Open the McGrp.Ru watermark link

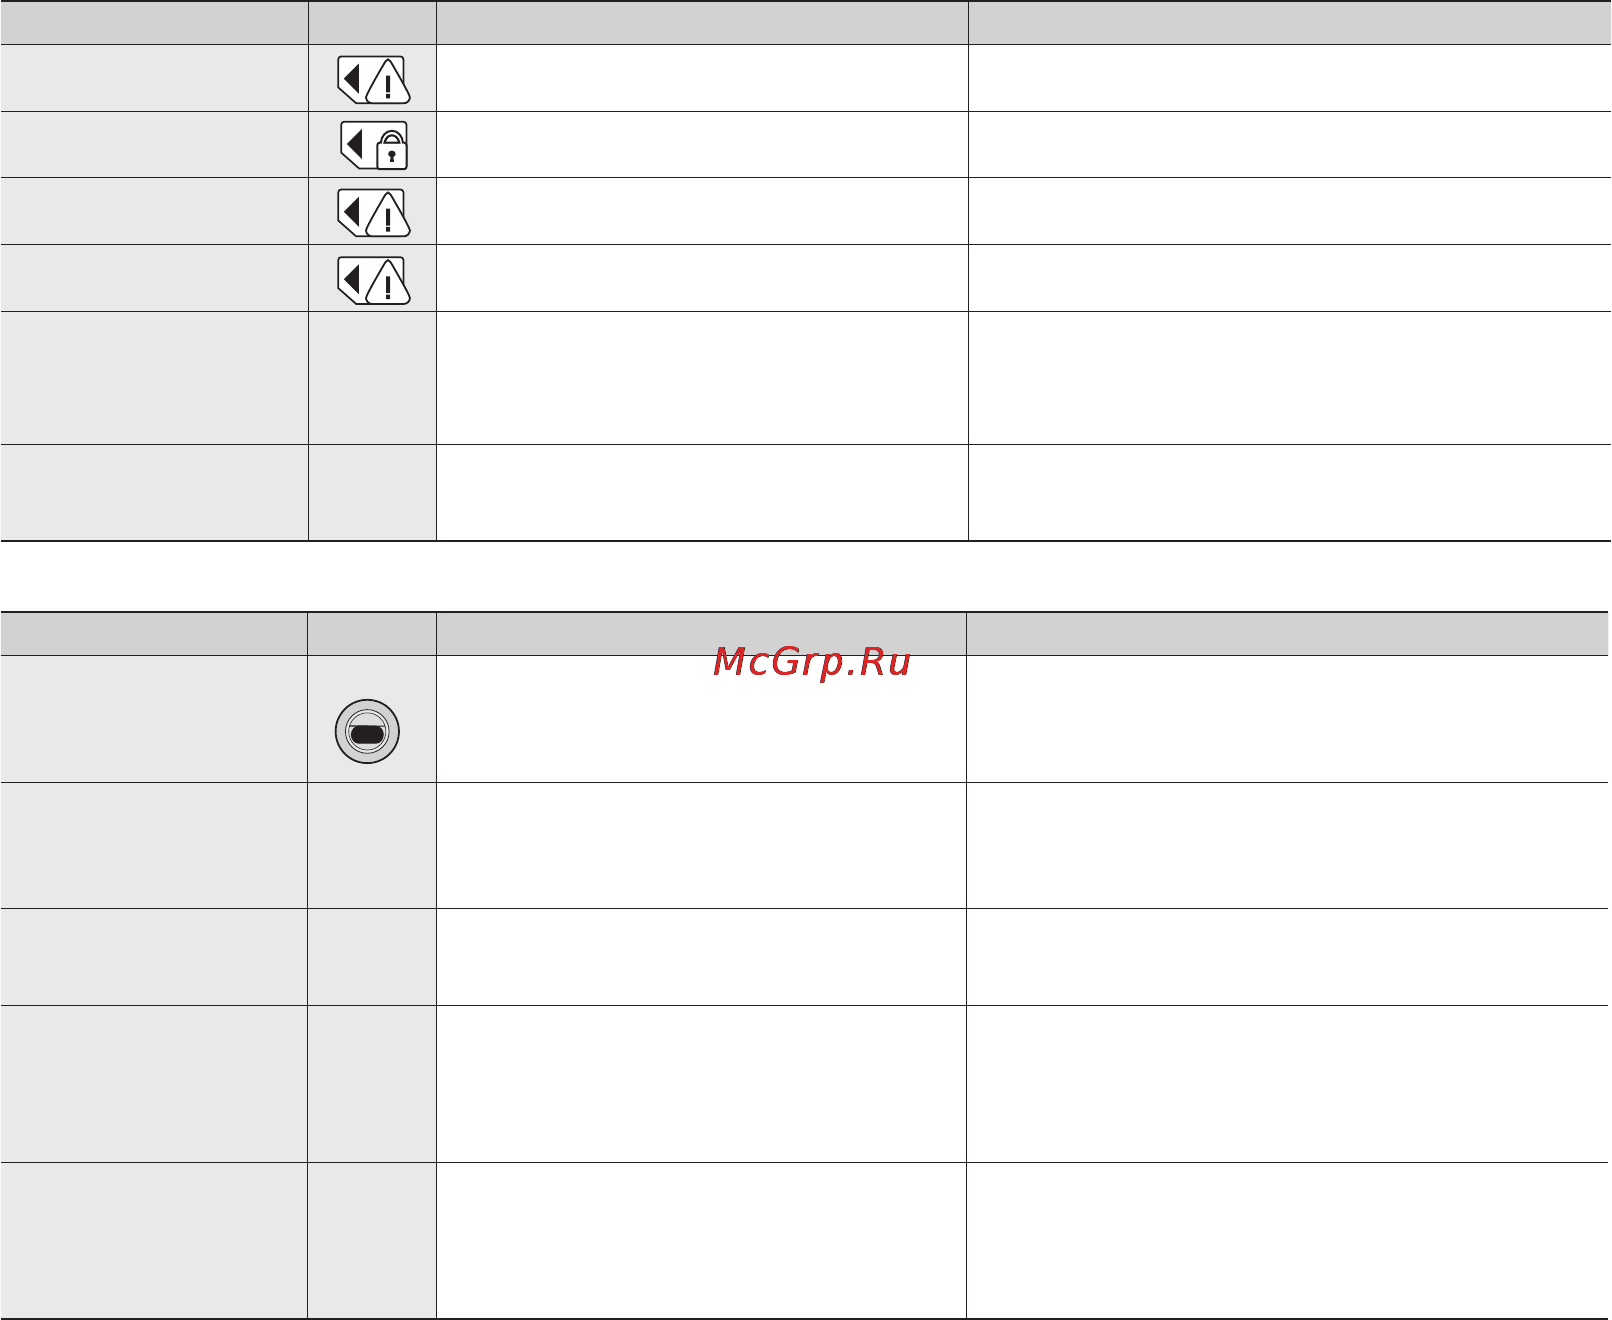point(812,661)
